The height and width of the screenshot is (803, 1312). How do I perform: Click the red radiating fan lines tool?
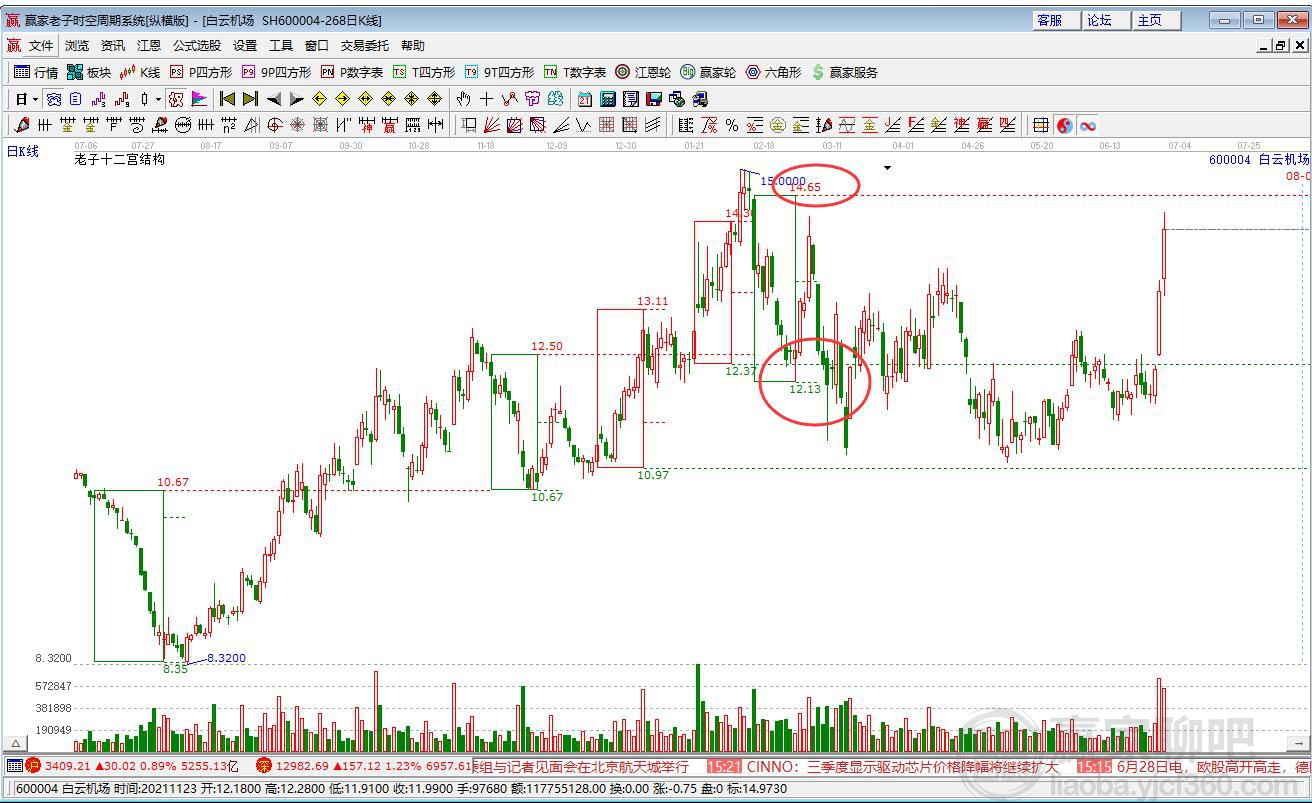[491, 125]
